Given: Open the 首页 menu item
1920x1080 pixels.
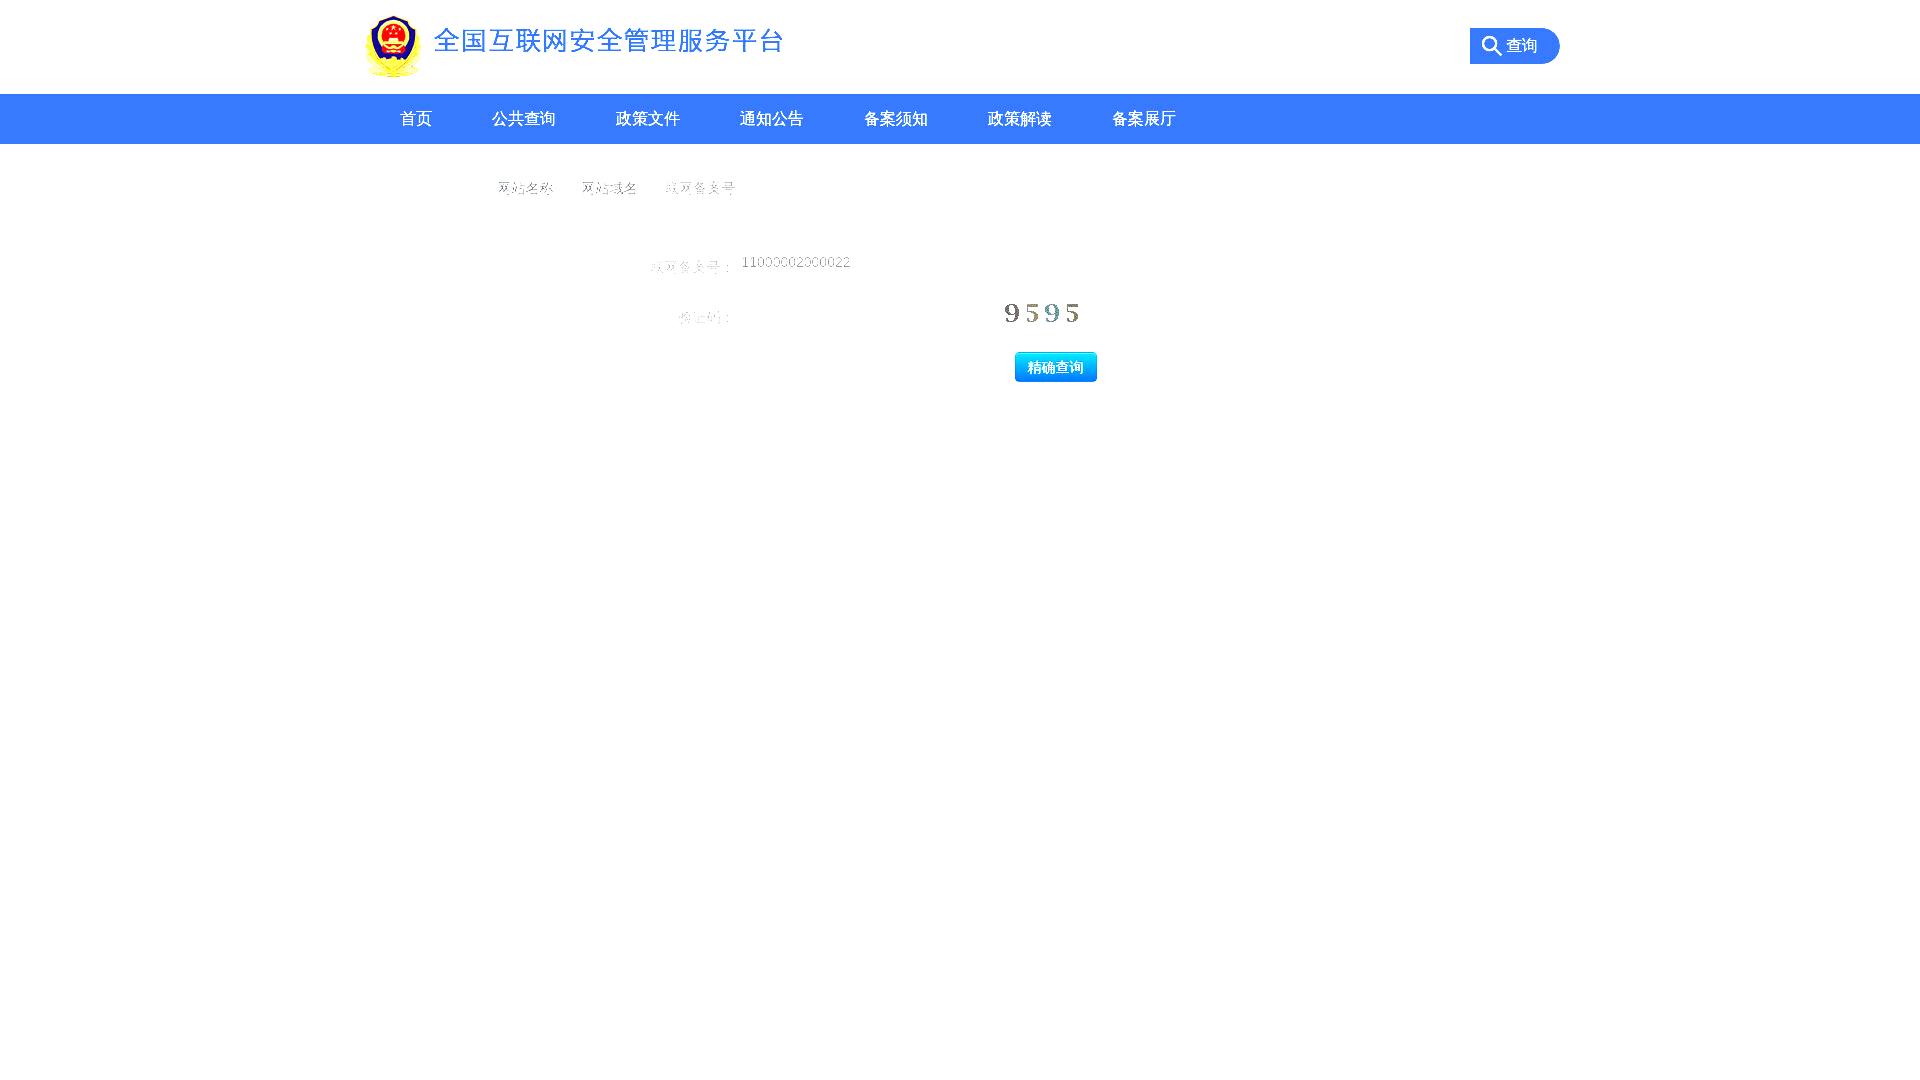Looking at the screenshot, I should point(416,119).
